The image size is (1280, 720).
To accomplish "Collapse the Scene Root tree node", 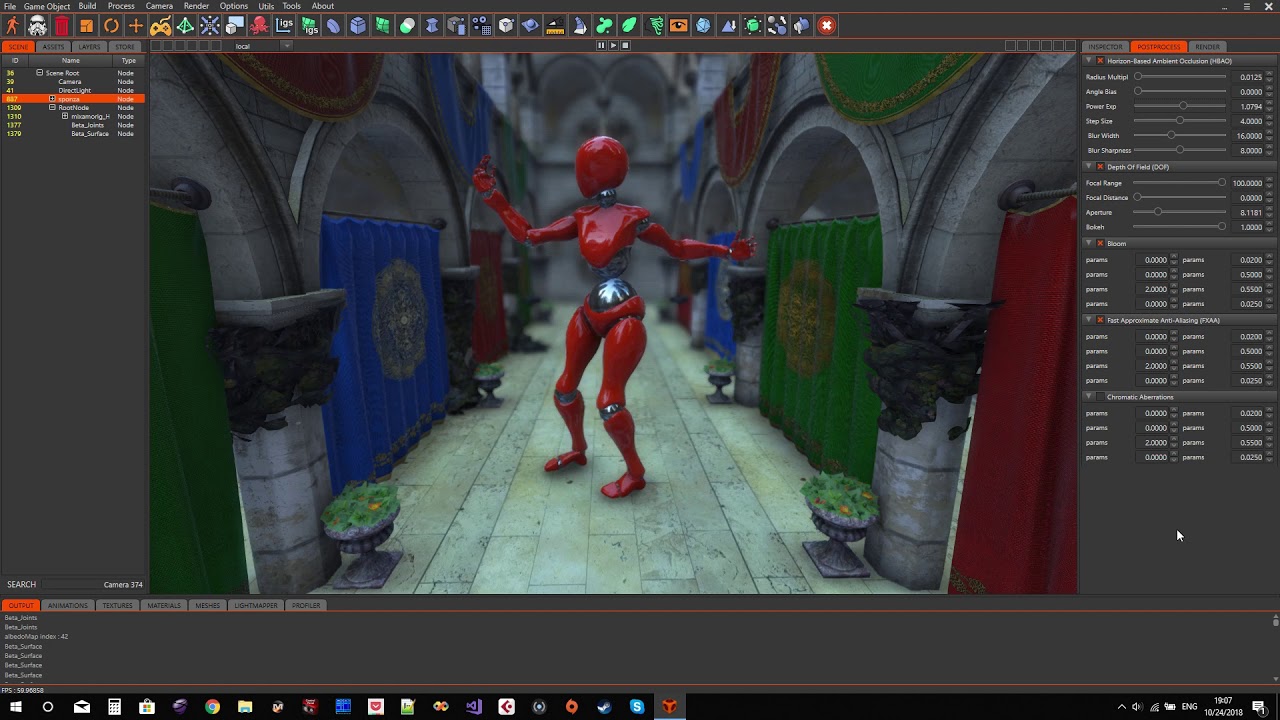I will click(40, 73).
